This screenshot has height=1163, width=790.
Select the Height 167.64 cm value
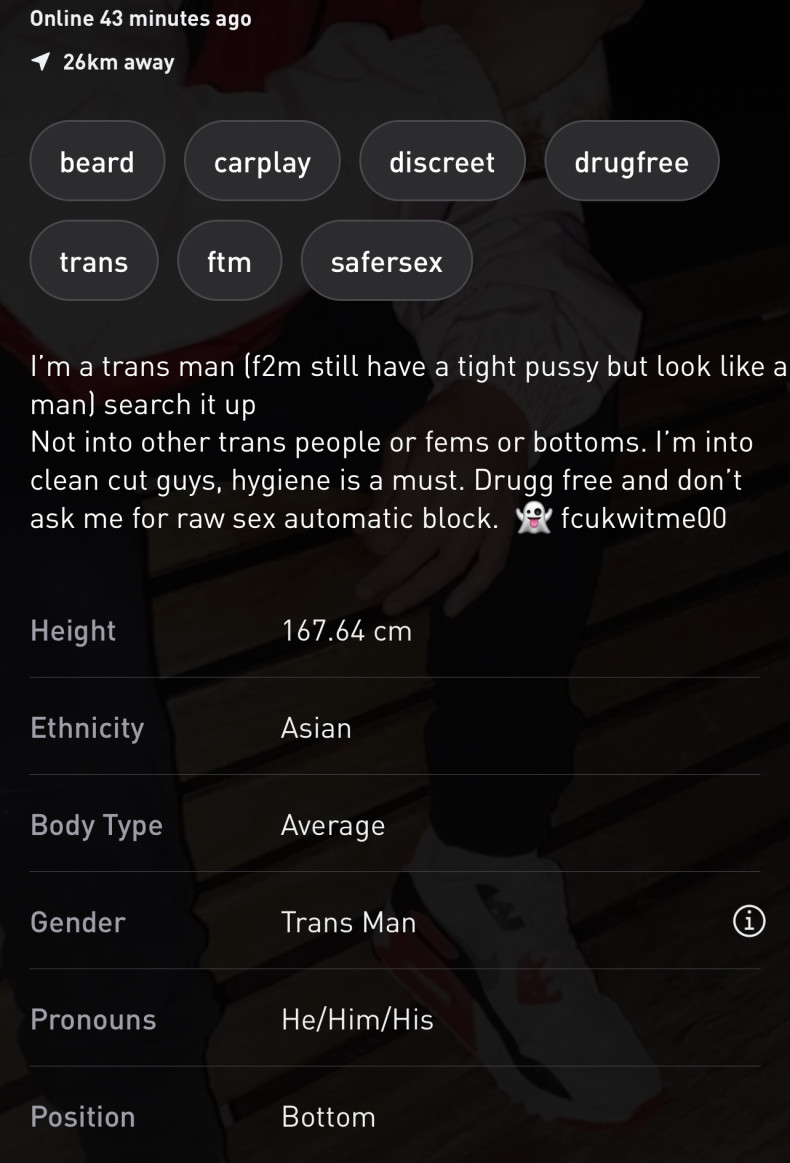346,631
